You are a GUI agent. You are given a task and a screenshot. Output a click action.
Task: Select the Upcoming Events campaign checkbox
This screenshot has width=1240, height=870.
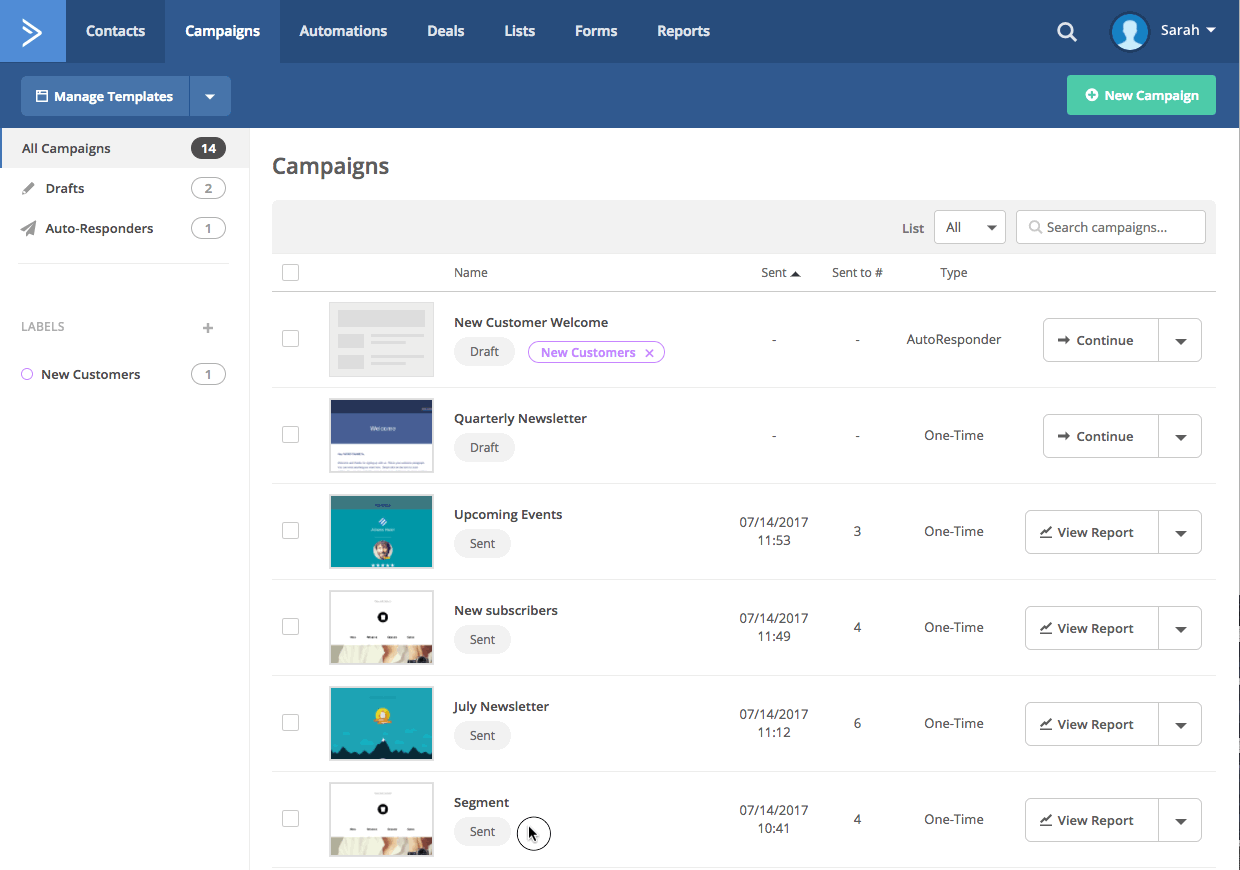point(290,530)
